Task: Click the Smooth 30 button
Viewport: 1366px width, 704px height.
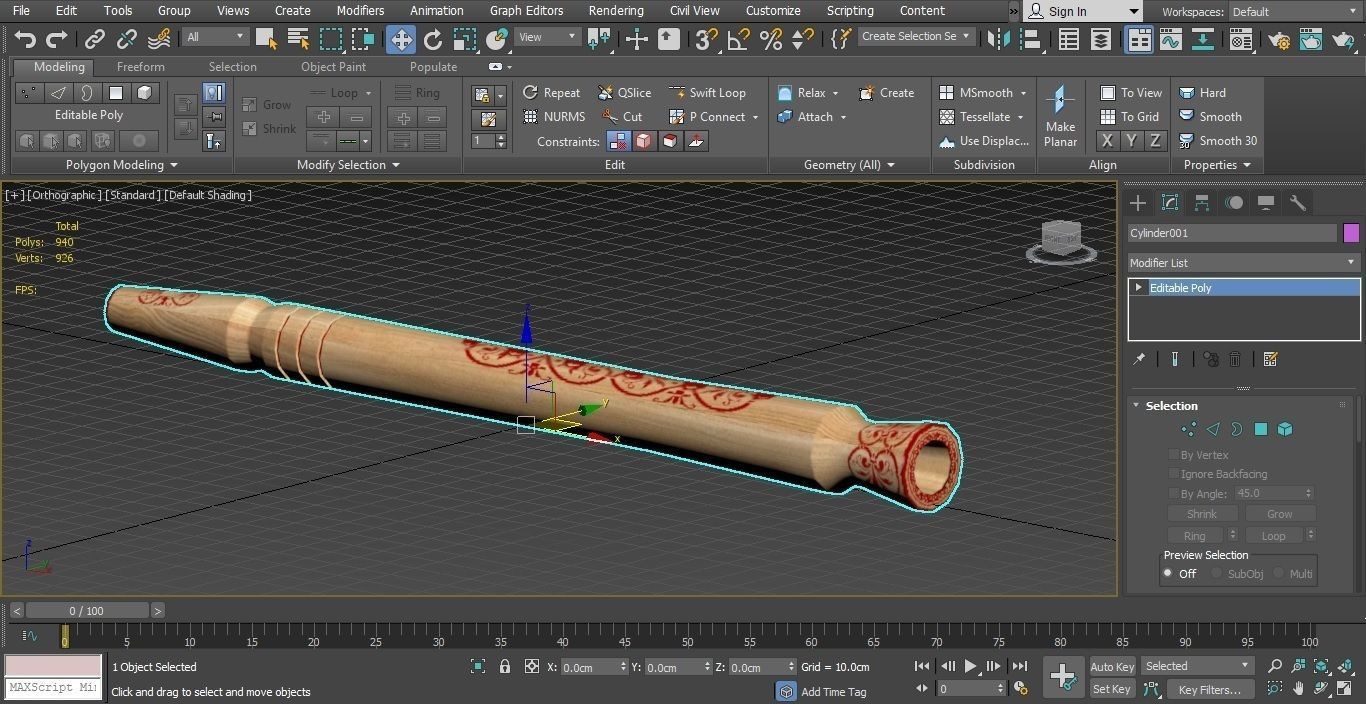Action: tap(1218, 140)
